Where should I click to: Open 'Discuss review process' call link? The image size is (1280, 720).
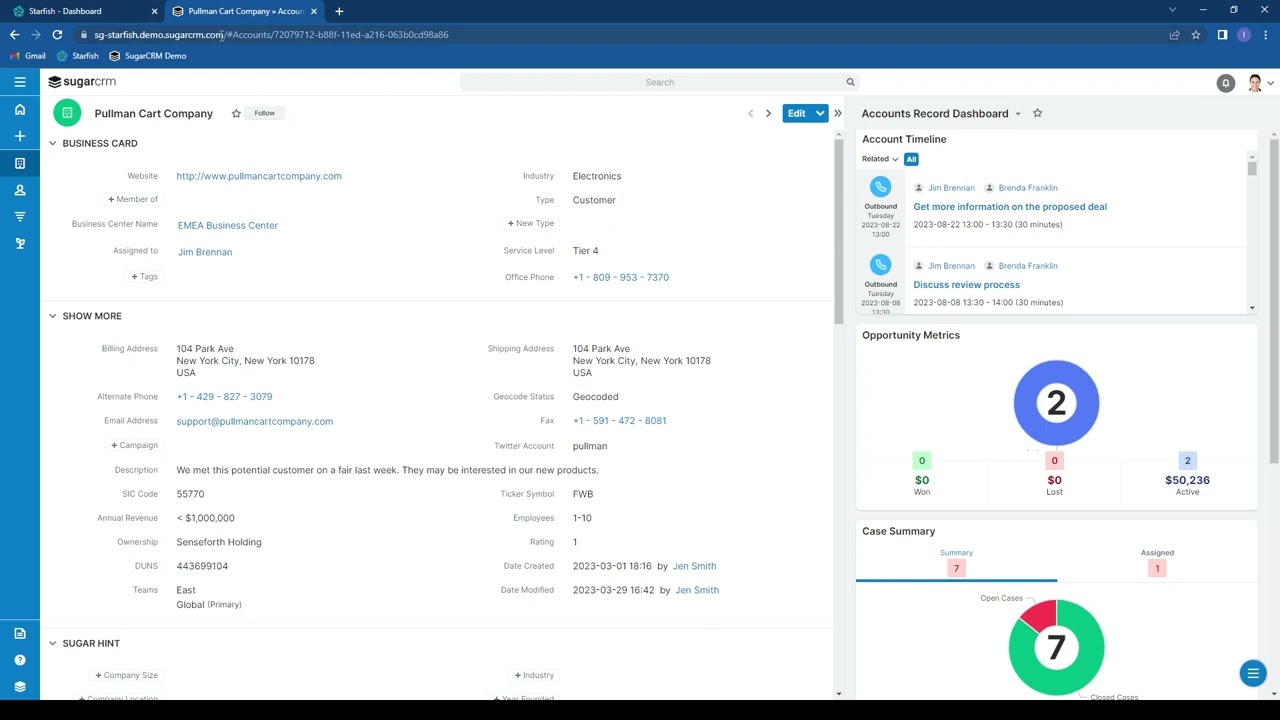[x=967, y=285]
